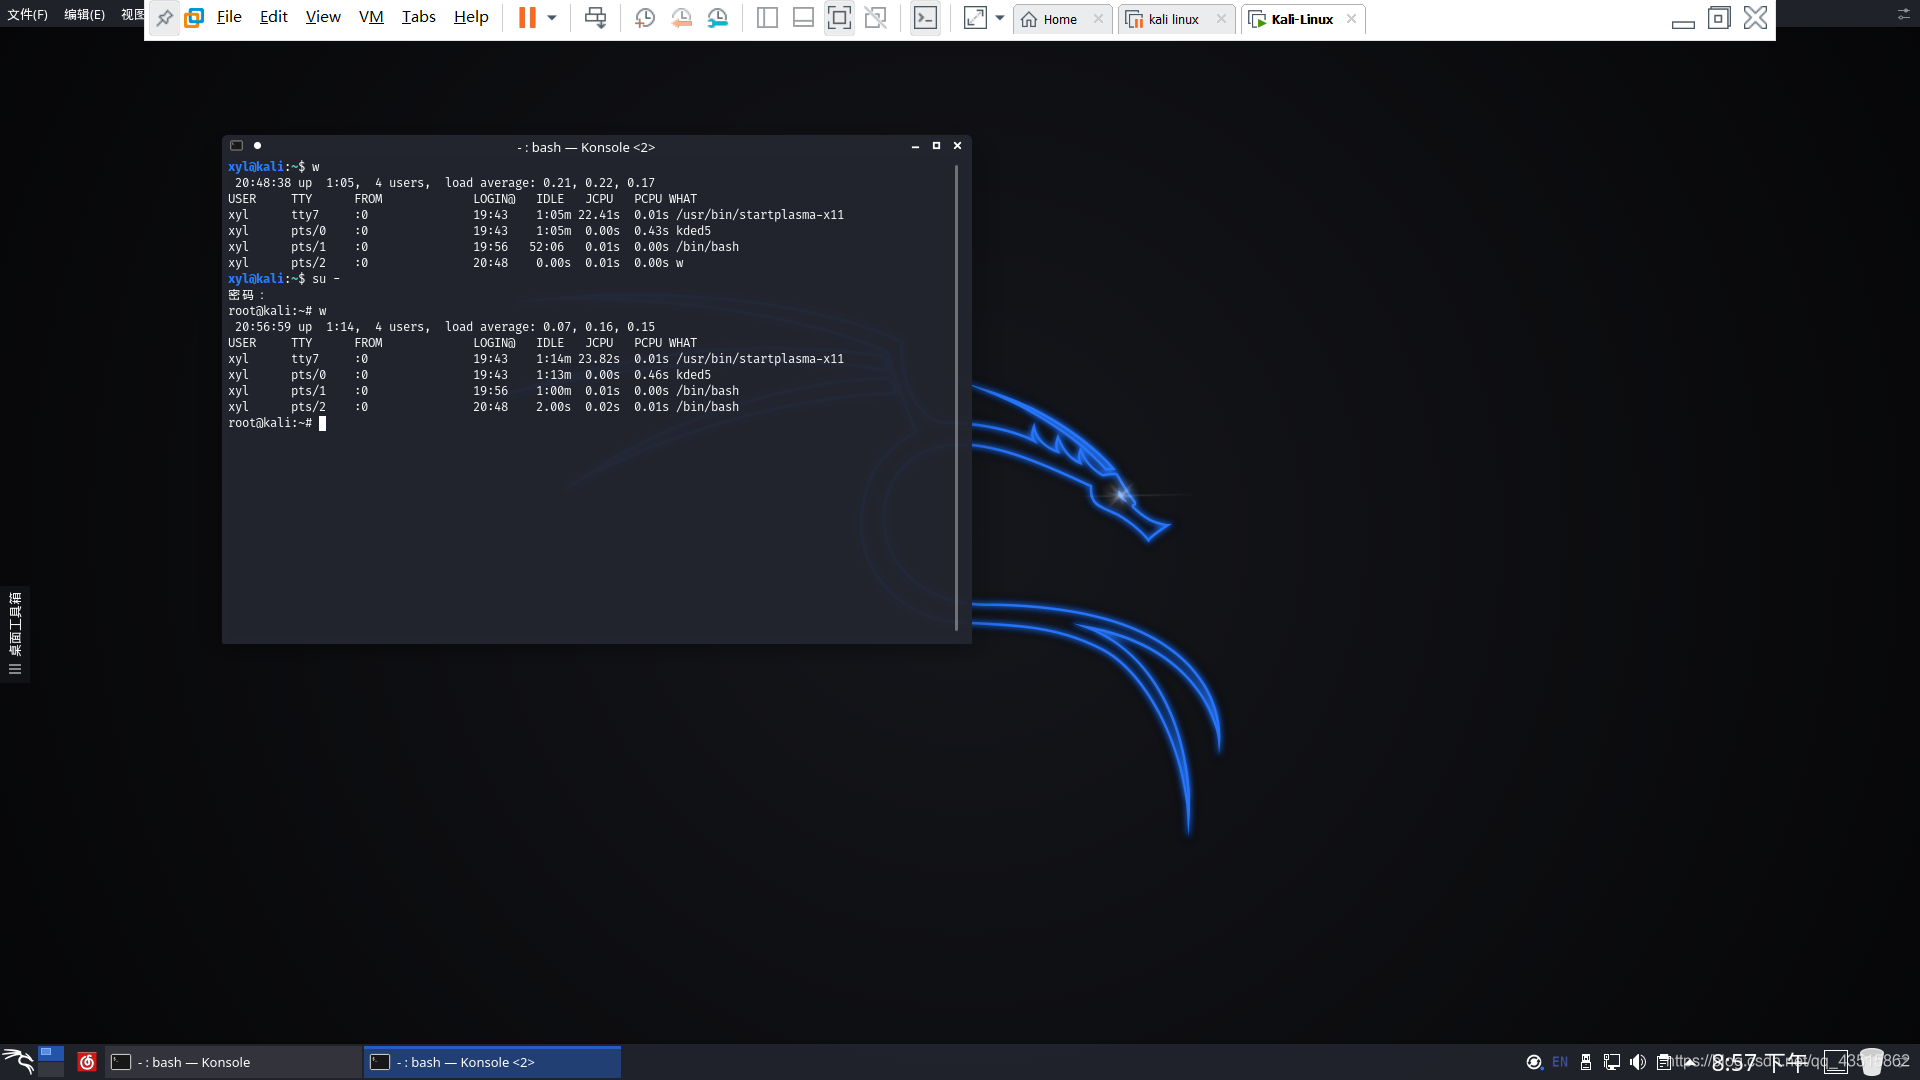Viewport: 1920px width, 1080px height.
Task: Open the File menu
Action: point(229,17)
